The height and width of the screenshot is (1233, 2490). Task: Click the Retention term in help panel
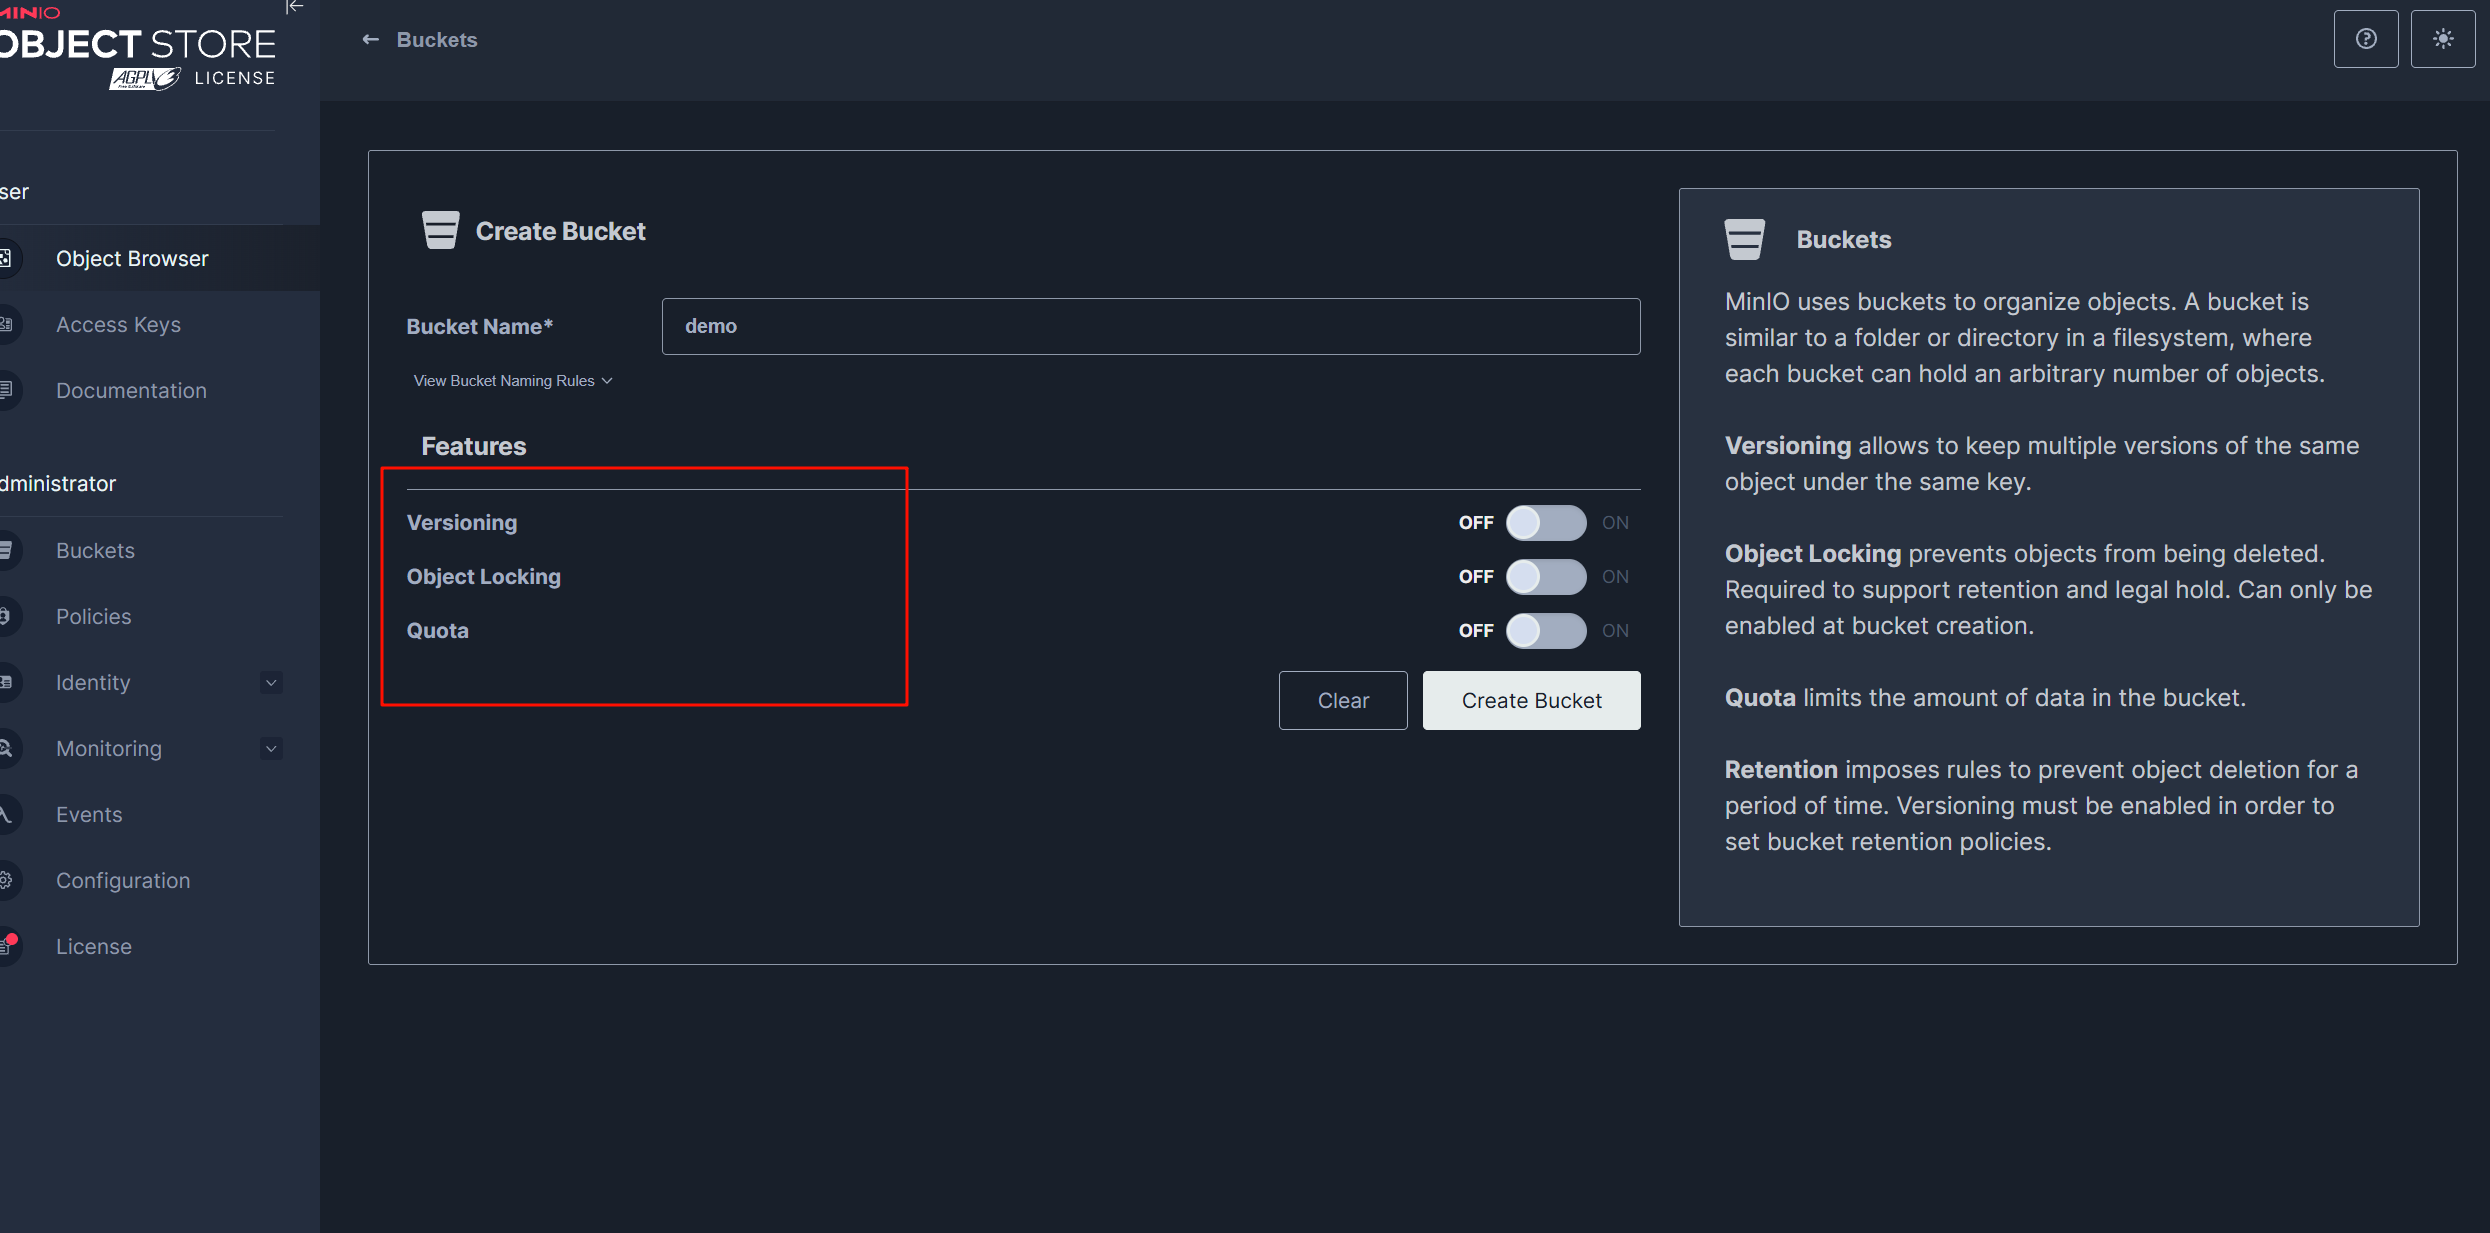1781,769
